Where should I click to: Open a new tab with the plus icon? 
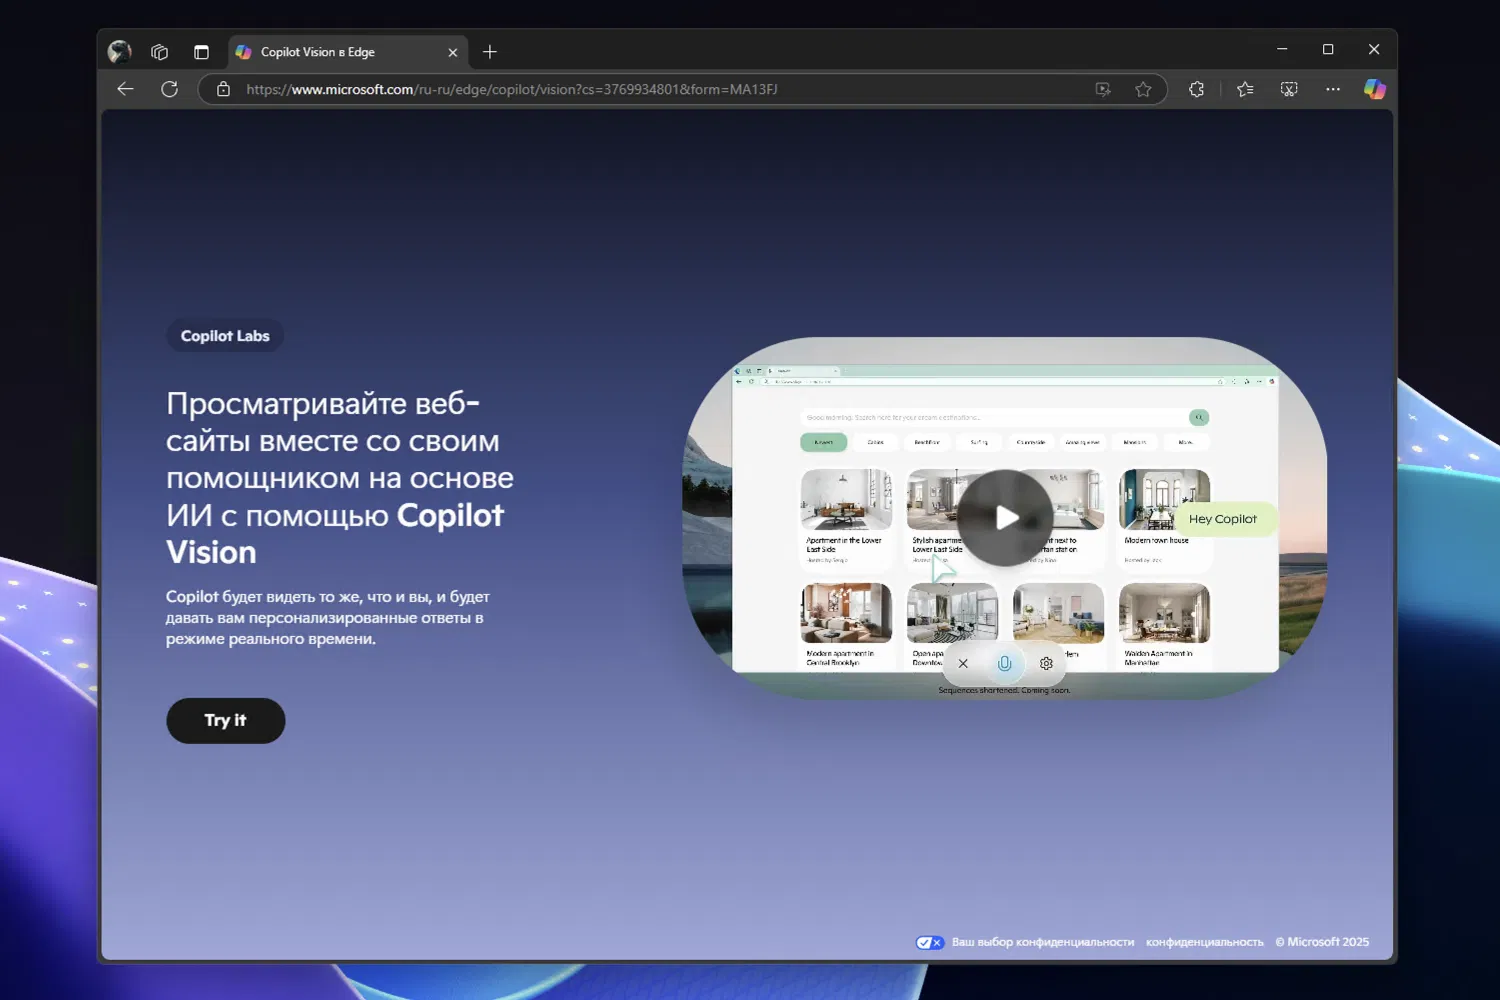point(490,52)
